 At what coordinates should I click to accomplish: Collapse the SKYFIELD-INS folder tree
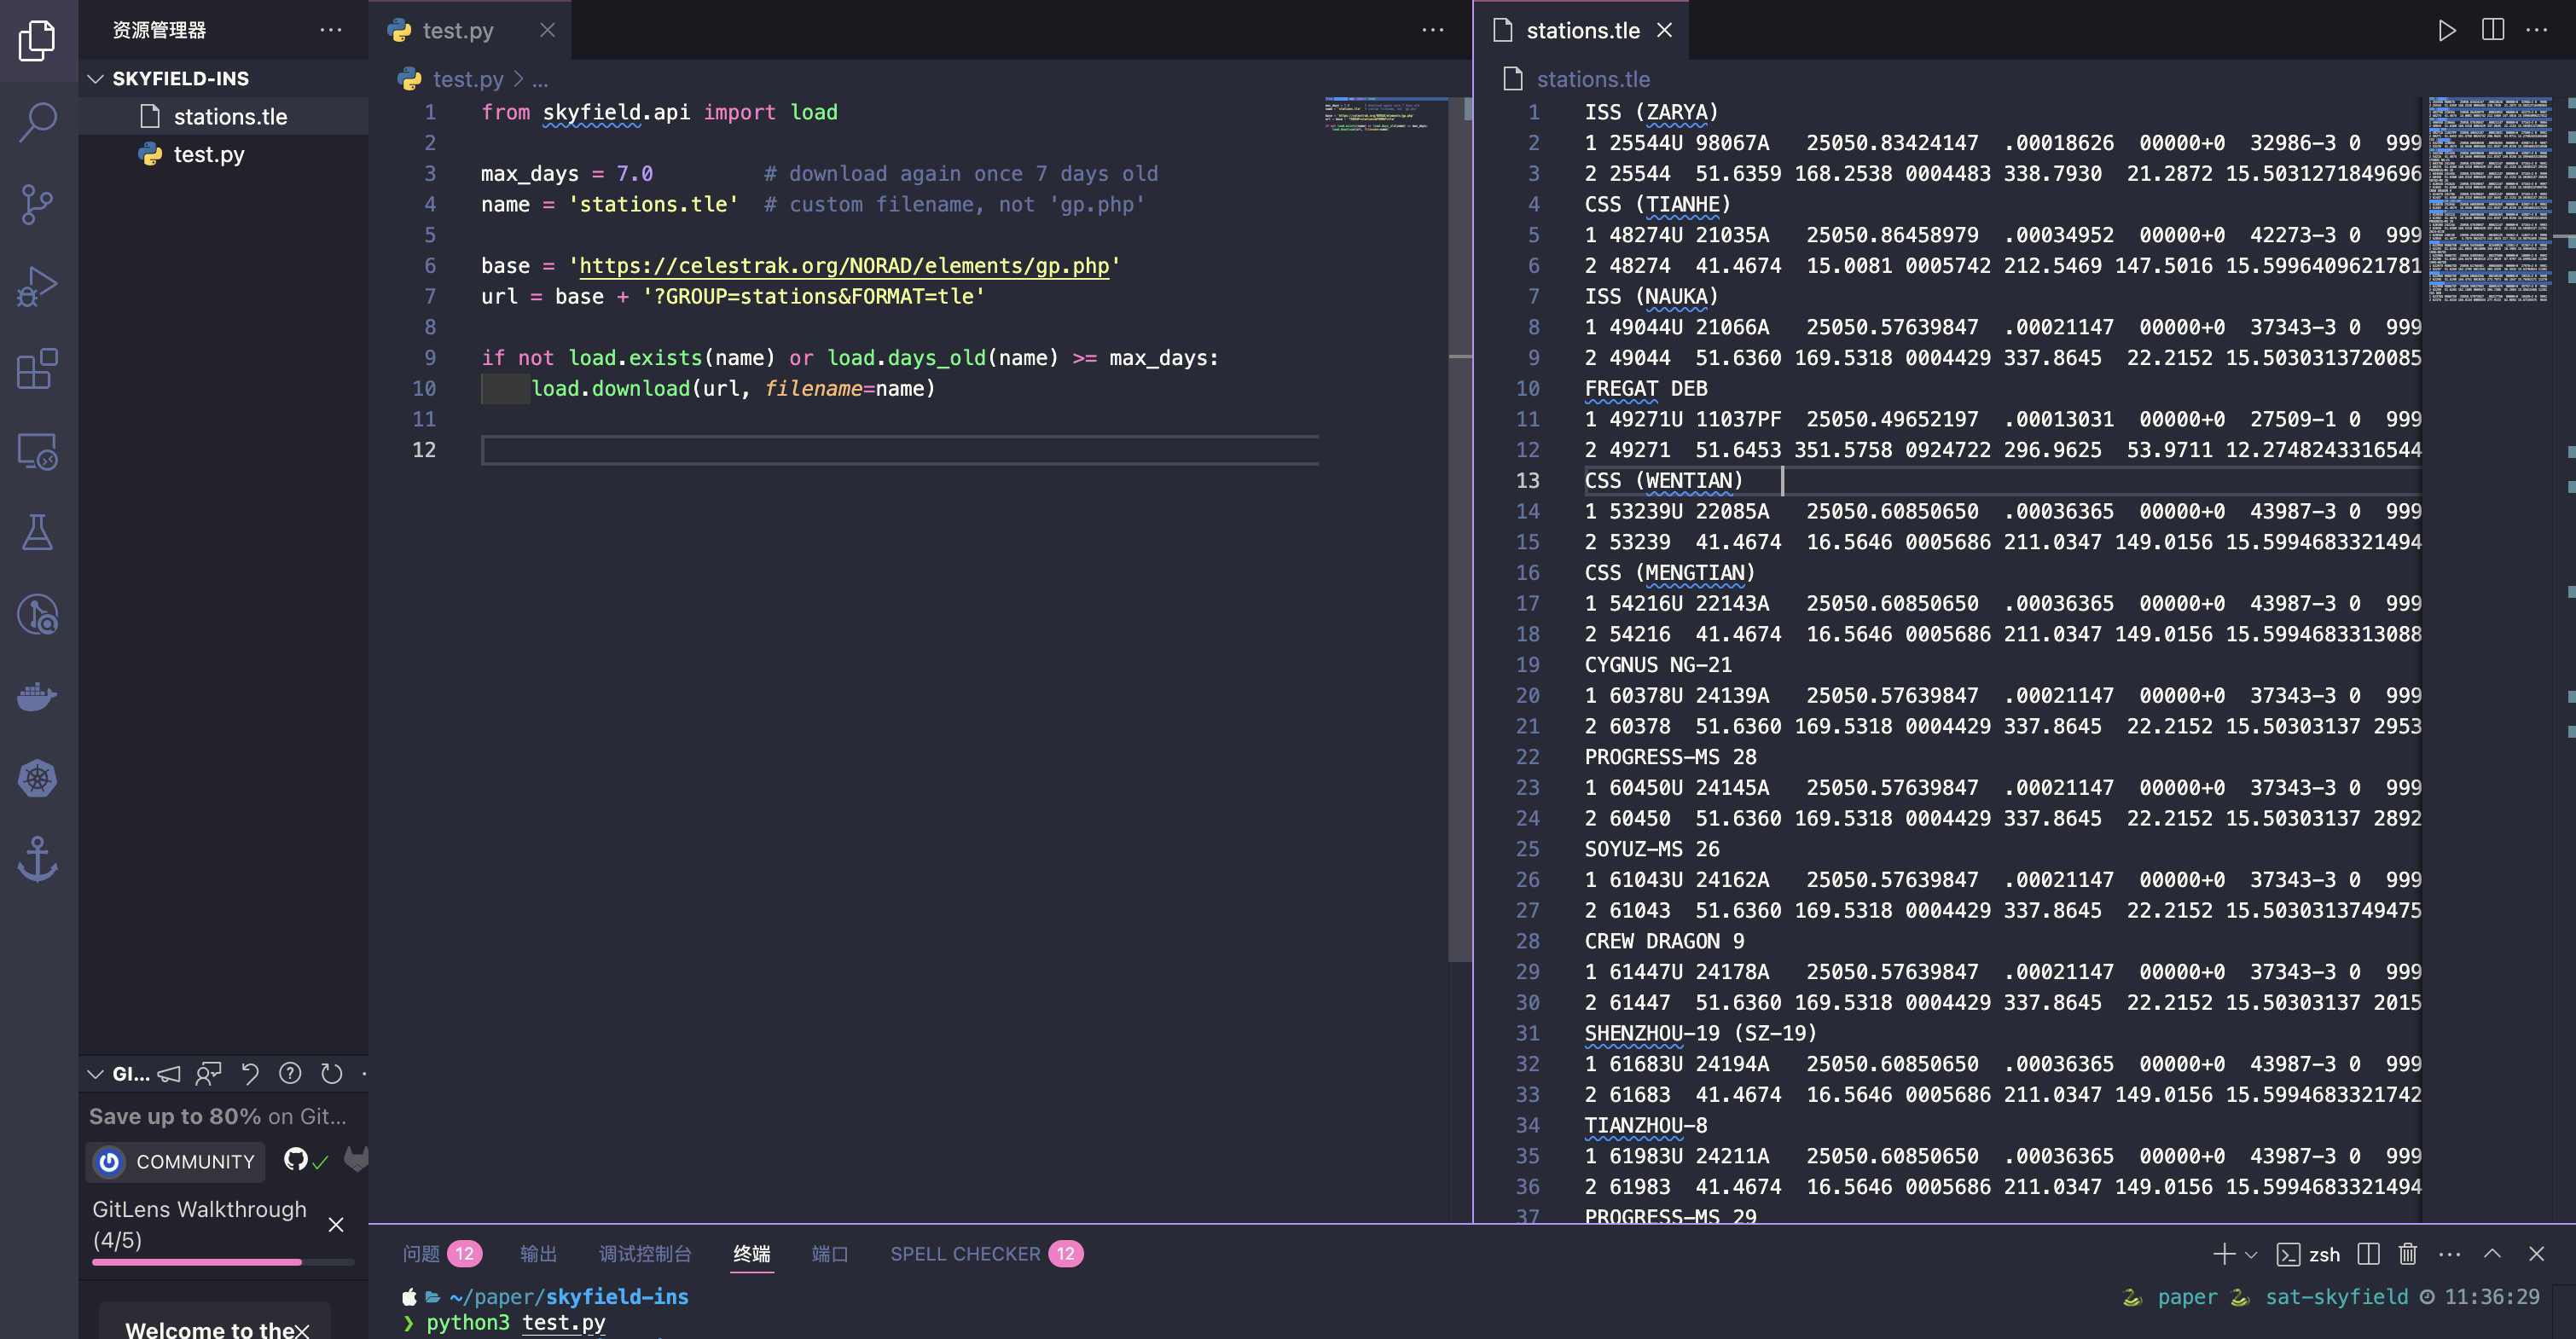(96, 78)
